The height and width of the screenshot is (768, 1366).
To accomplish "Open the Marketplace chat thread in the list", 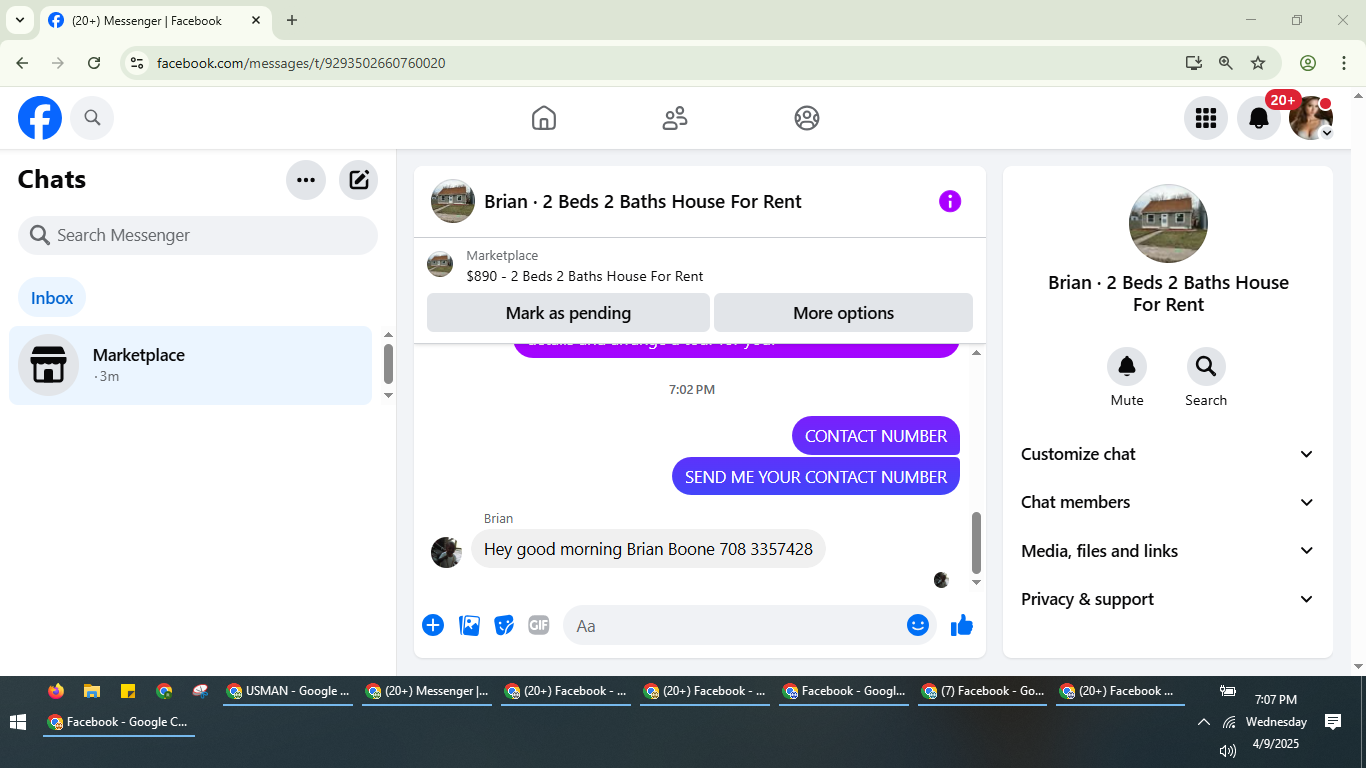I will tap(190, 365).
